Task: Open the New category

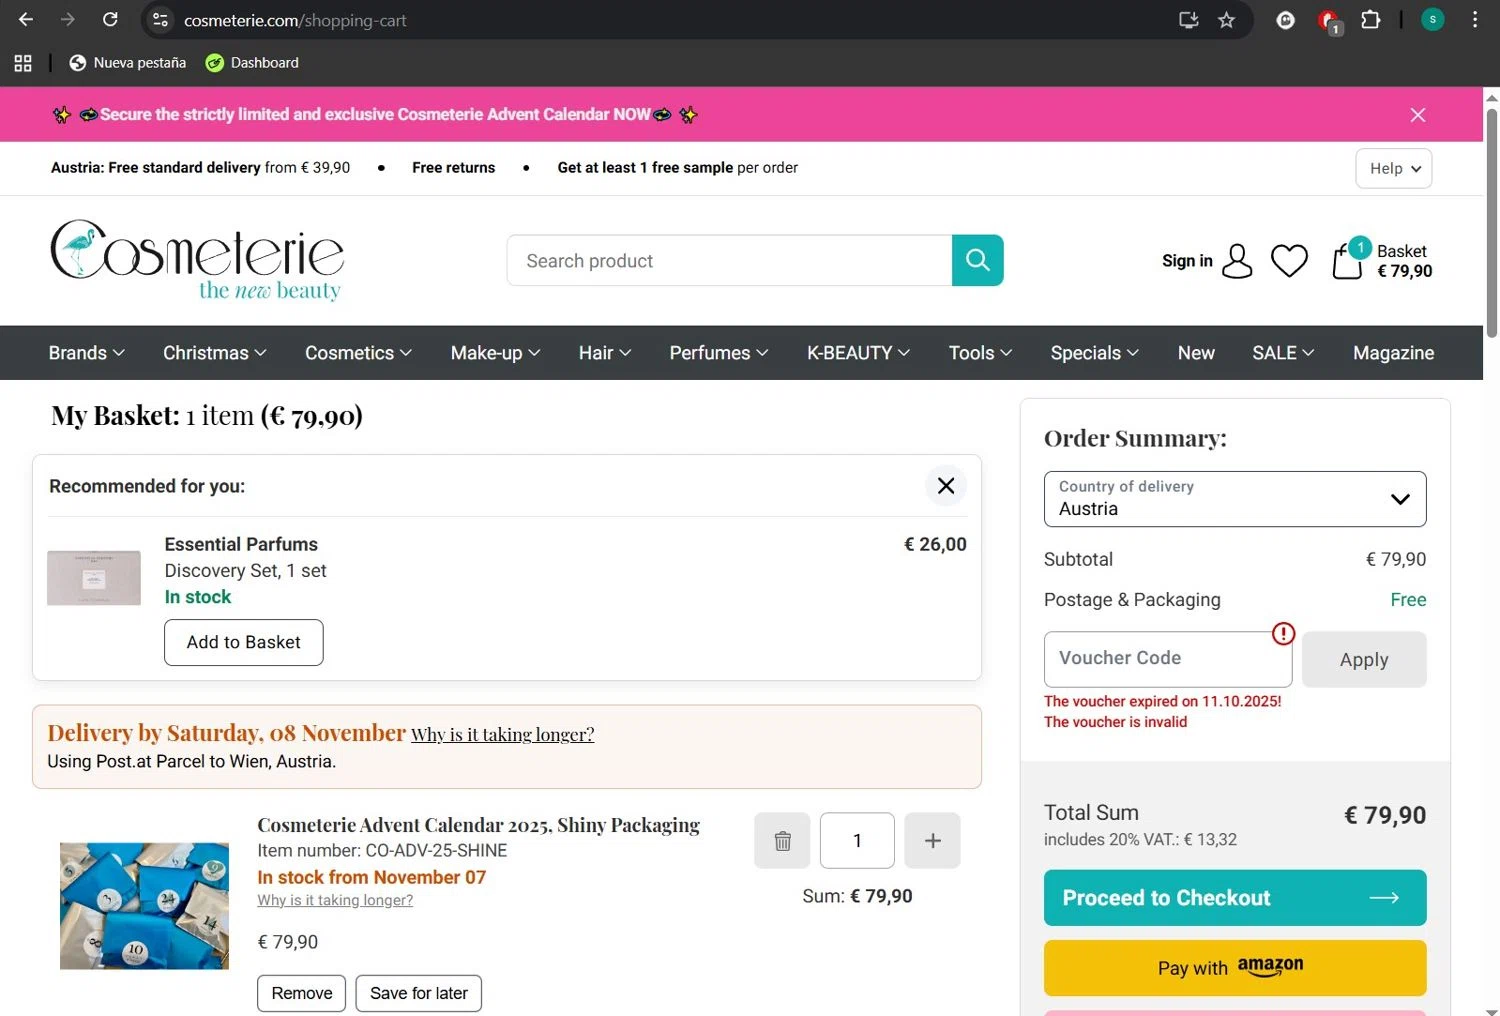Action: click(1196, 353)
